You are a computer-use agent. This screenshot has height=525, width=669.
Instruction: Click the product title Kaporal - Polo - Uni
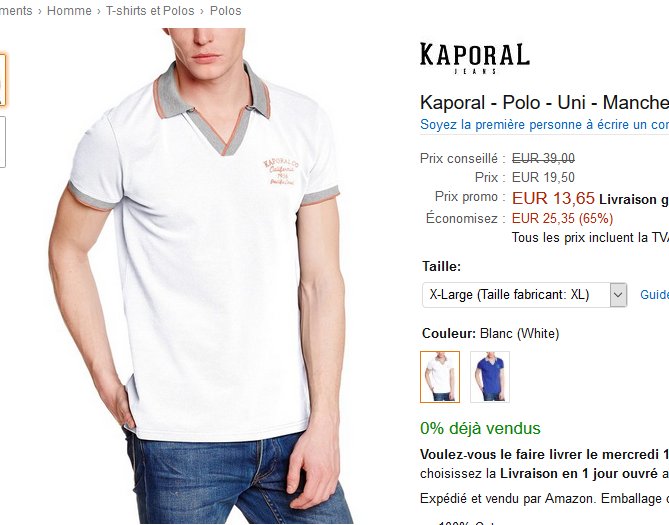[x=544, y=102]
